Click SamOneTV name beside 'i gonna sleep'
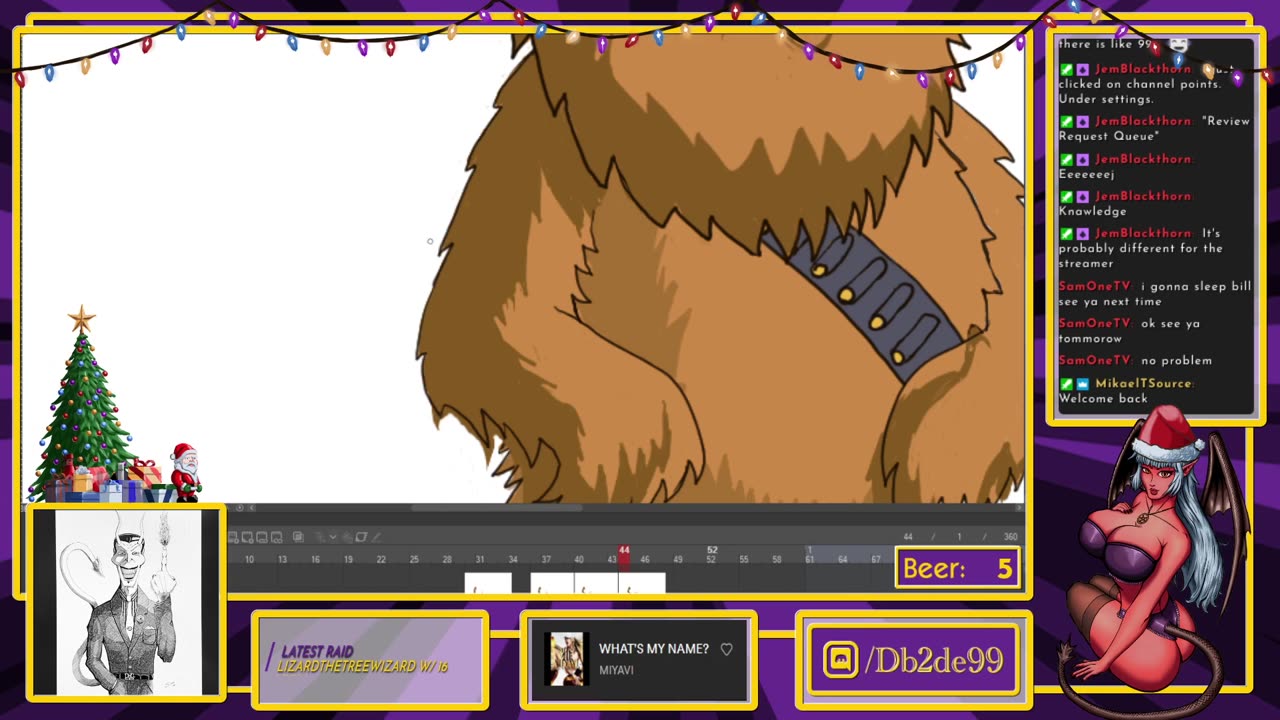The image size is (1280, 720). [x=1095, y=286]
